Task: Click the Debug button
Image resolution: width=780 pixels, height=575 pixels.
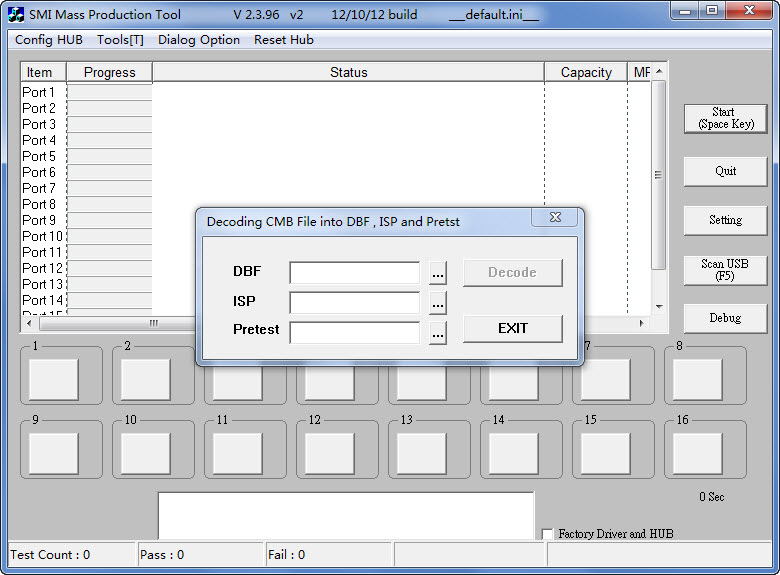Action: (725, 318)
